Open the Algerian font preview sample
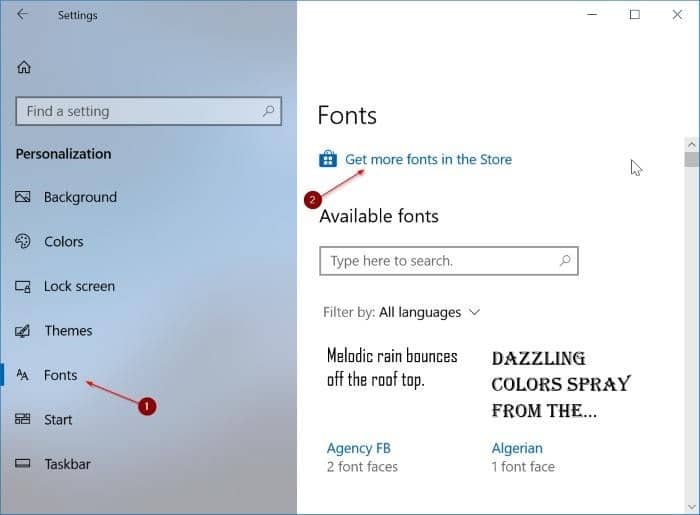Image resolution: width=700 pixels, height=515 pixels. 561,384
